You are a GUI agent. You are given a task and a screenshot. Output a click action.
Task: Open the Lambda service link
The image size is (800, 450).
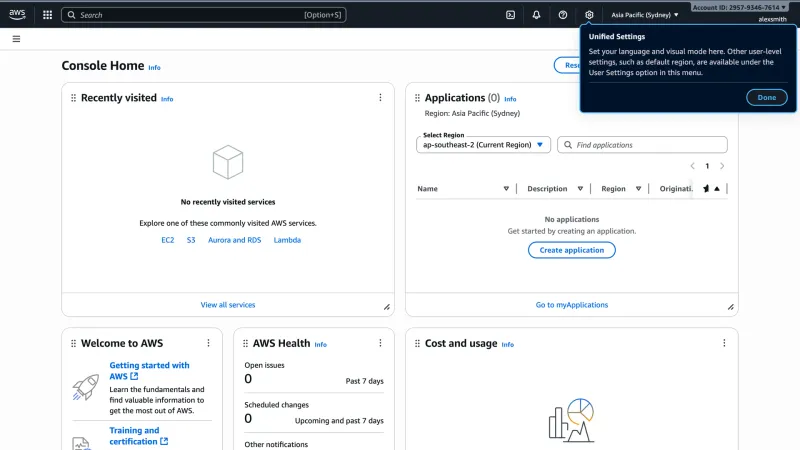(x=287, y=240)
